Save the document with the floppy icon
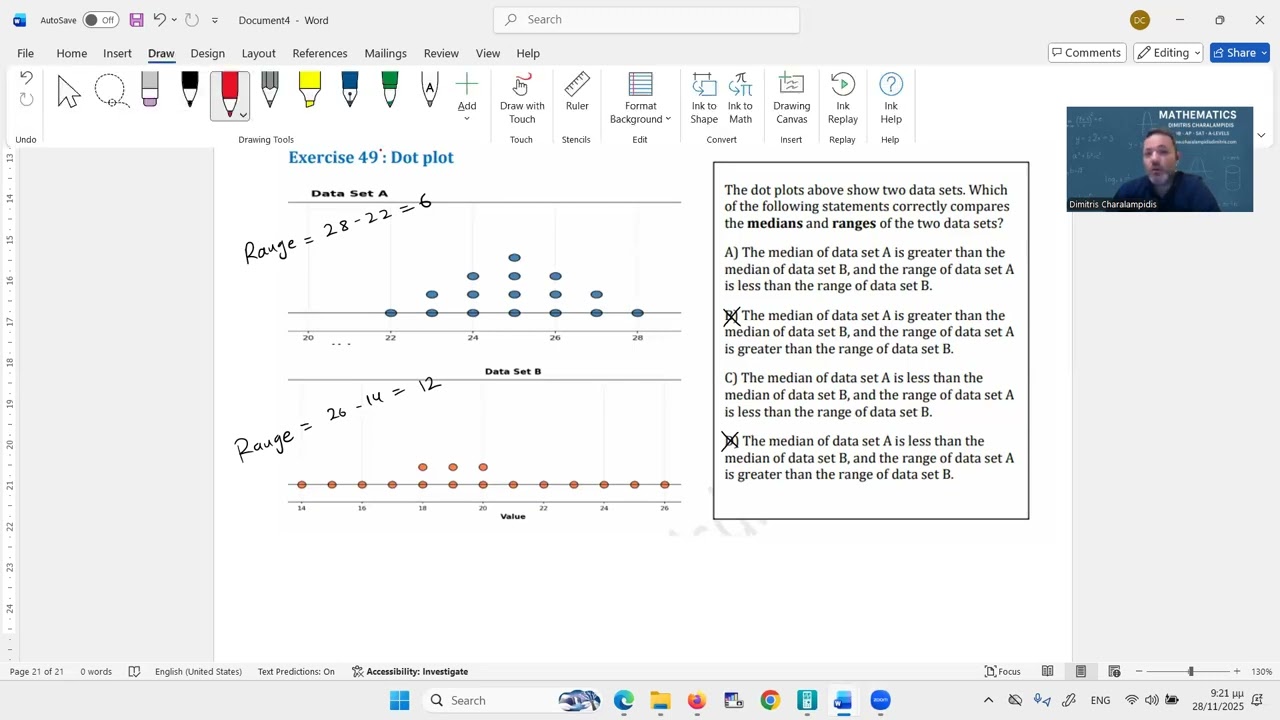 click(x=137, y=20)
